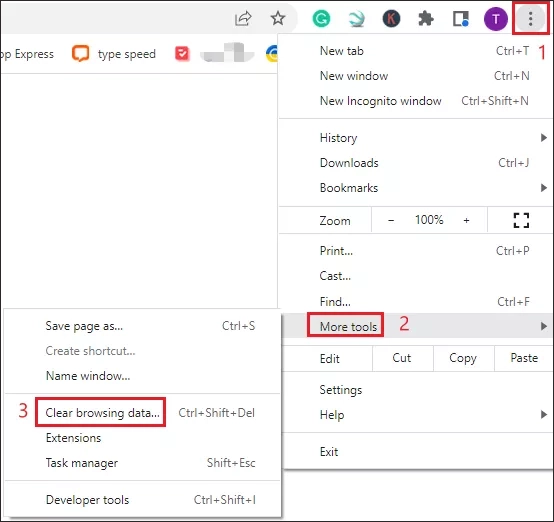Click the side panel icon in toolbar
554x522 pixels.
(461, 18)
